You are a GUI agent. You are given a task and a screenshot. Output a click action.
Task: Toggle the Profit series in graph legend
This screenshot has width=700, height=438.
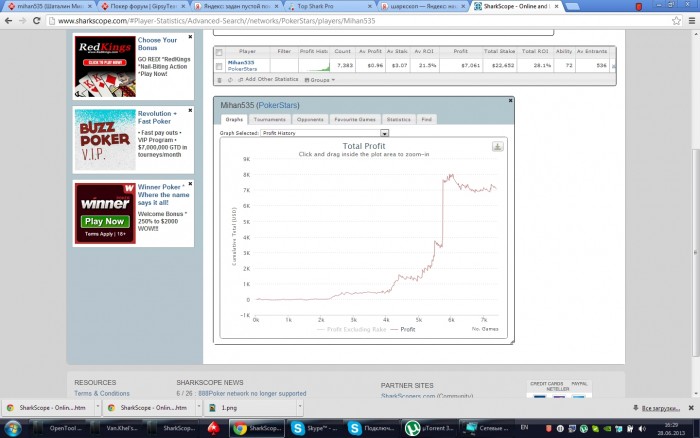click(403, 330)
